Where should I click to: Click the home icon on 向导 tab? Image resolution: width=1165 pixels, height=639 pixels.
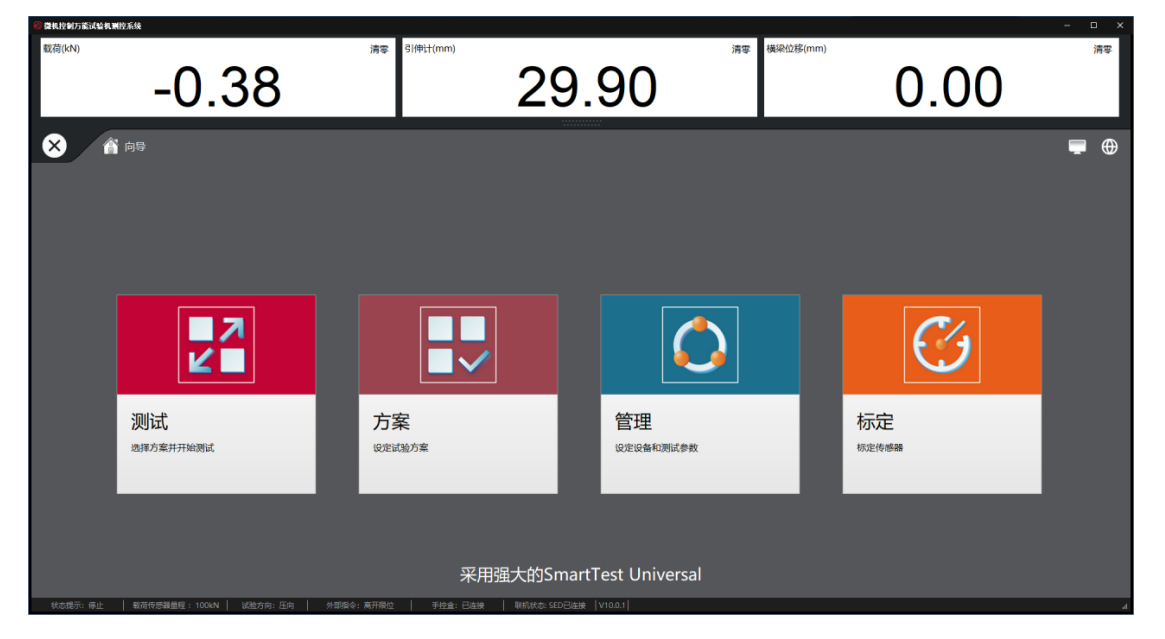click(x=110, y=146)
